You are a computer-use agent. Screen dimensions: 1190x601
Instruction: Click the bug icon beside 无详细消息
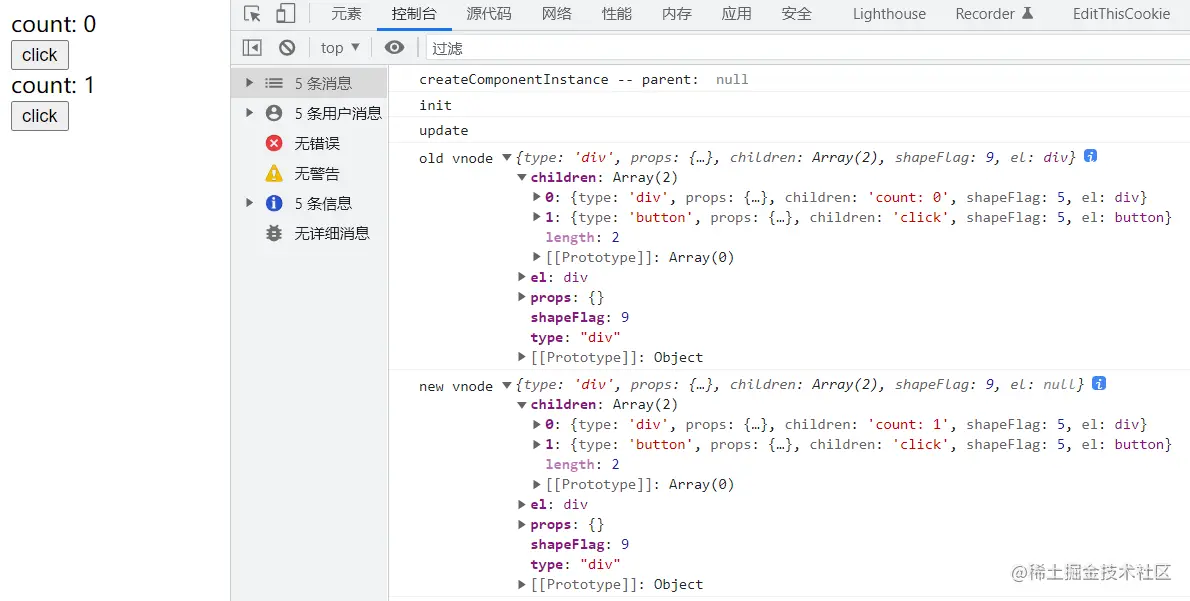(274, 234)
